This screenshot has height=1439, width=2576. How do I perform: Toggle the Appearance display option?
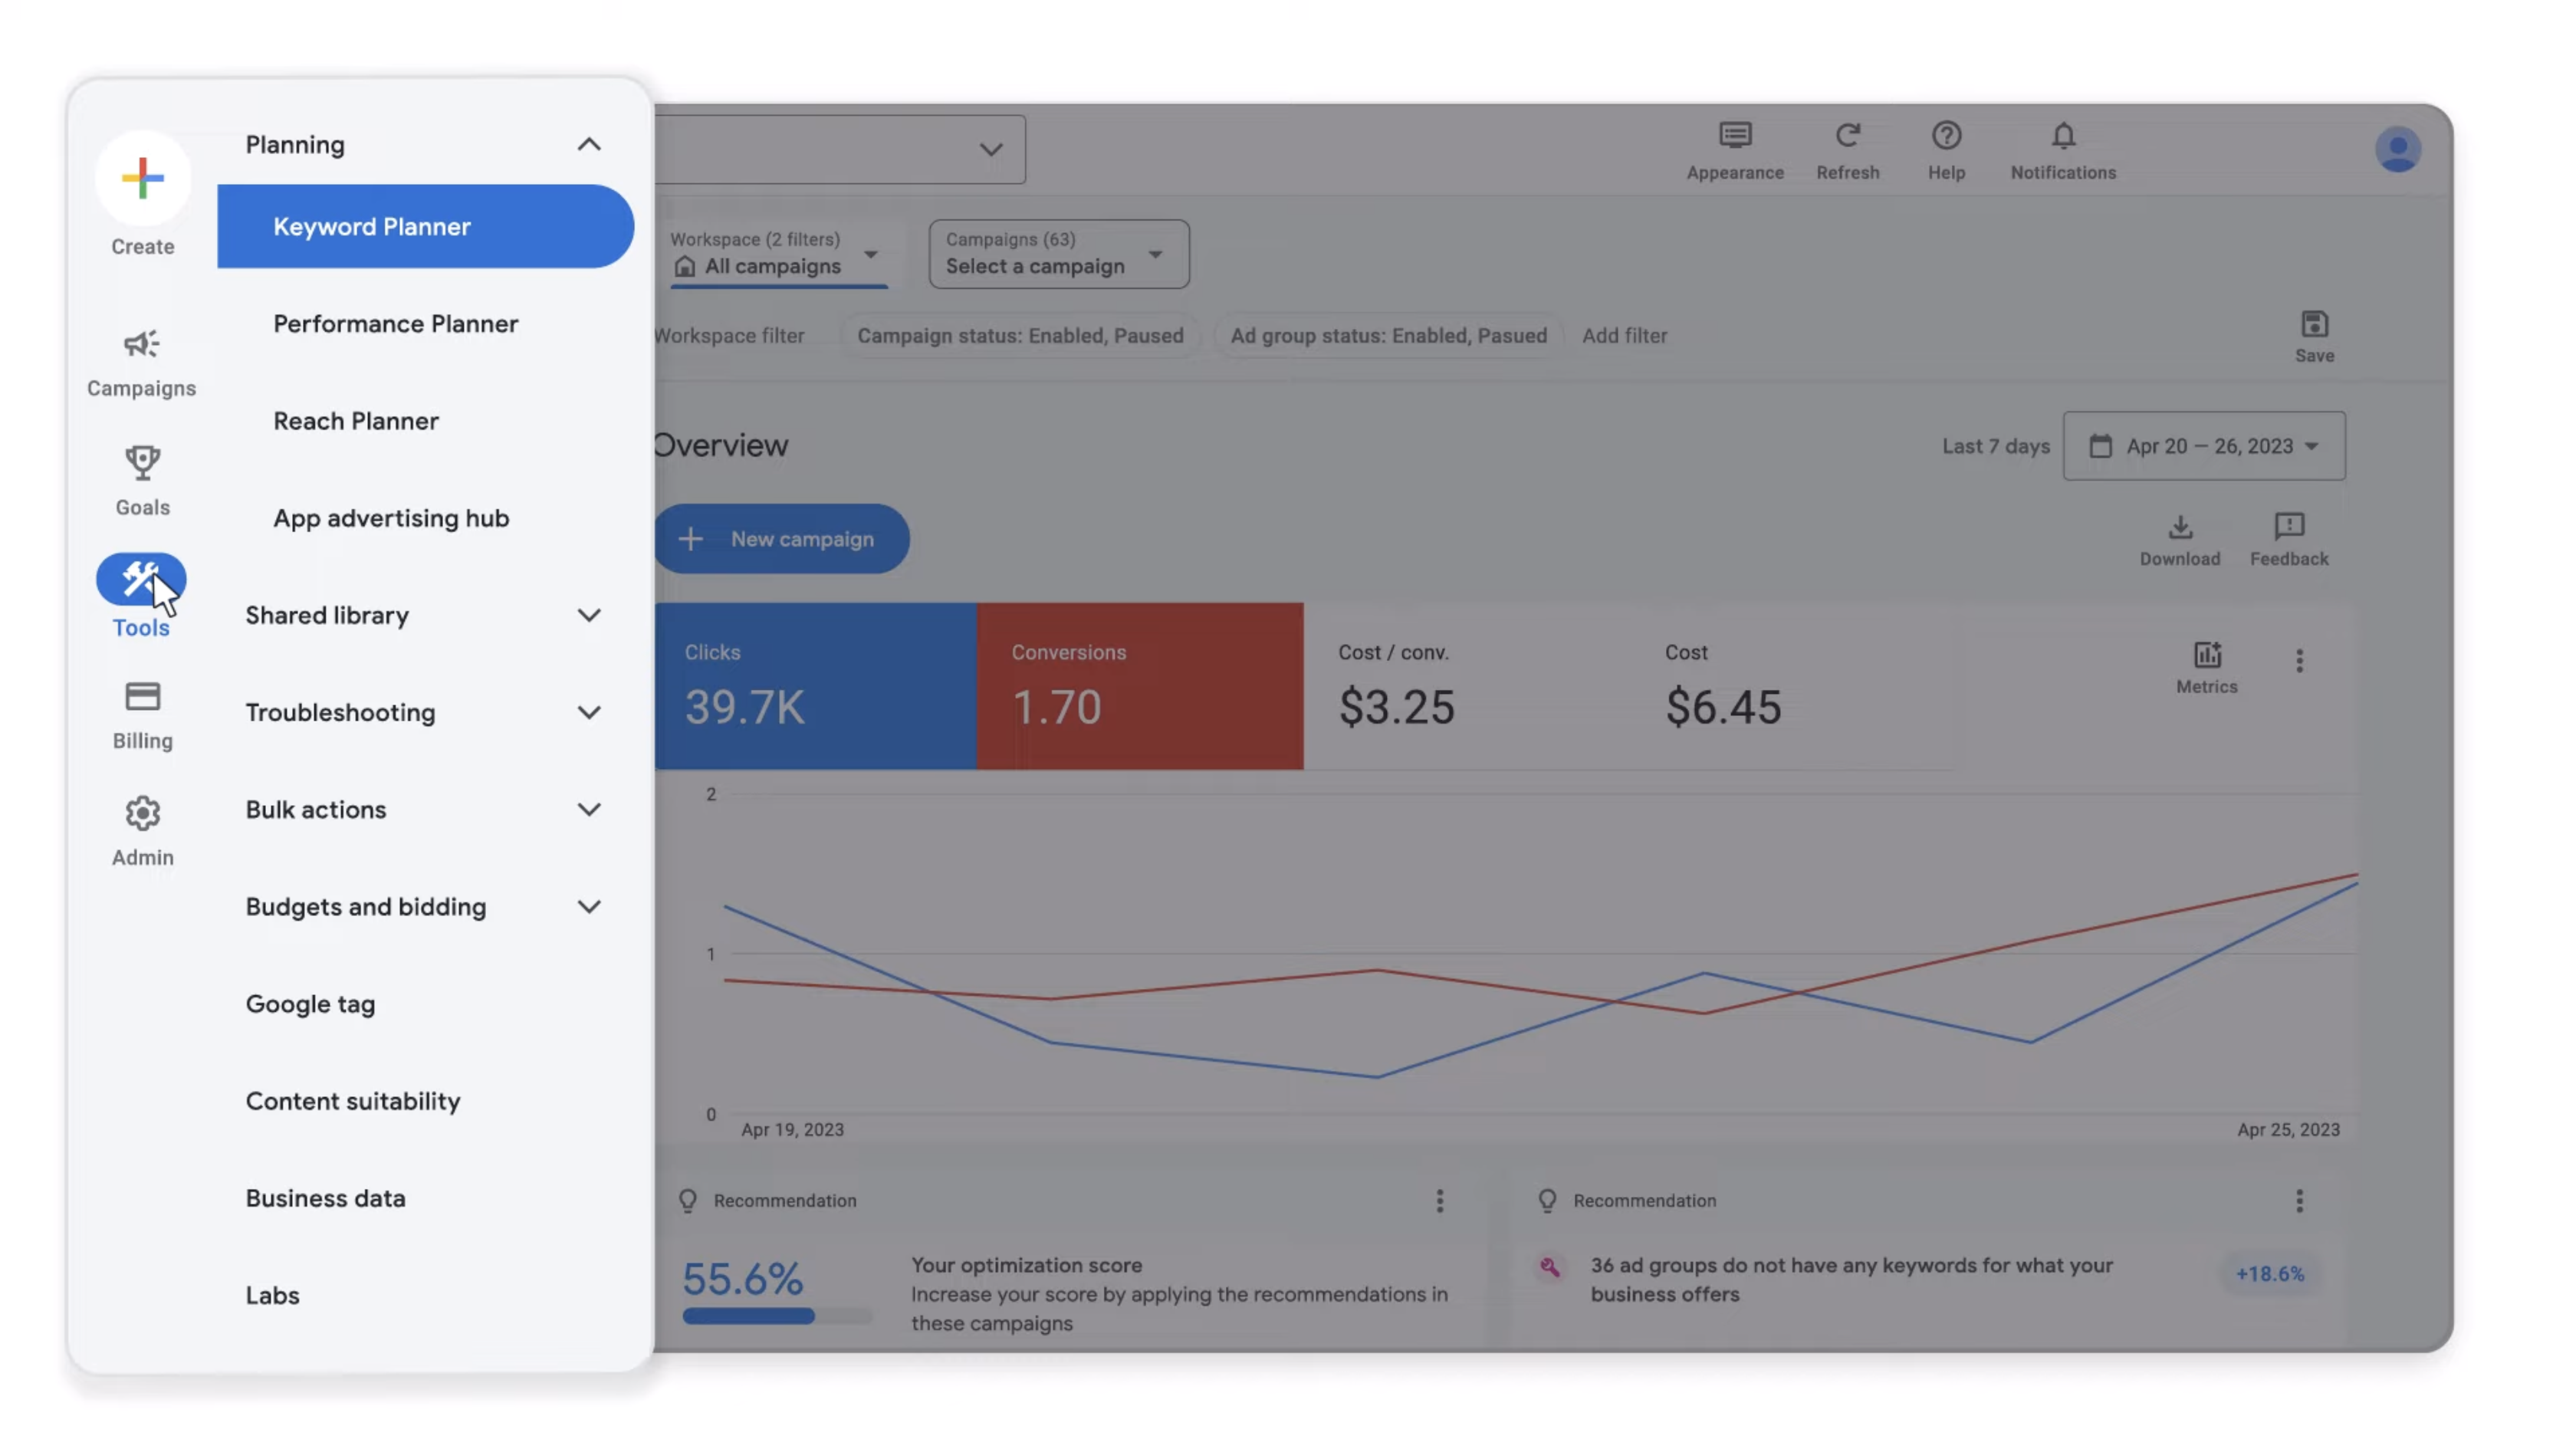pos(1736,150)
